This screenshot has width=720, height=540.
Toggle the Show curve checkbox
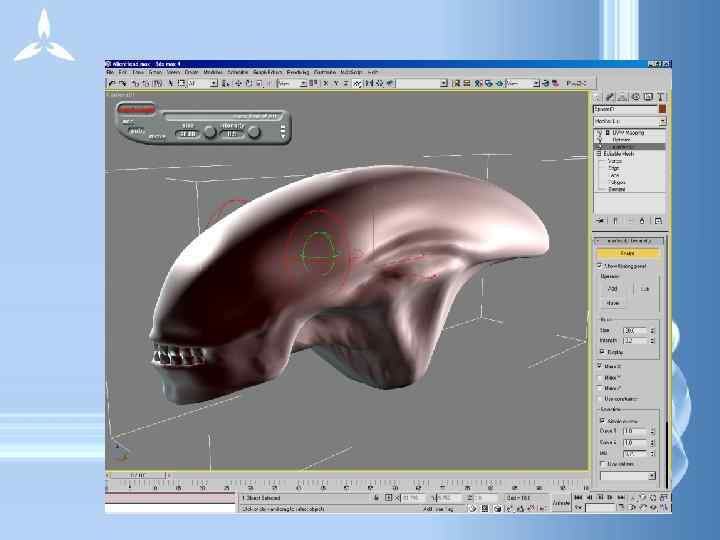(x=602, y=421)
